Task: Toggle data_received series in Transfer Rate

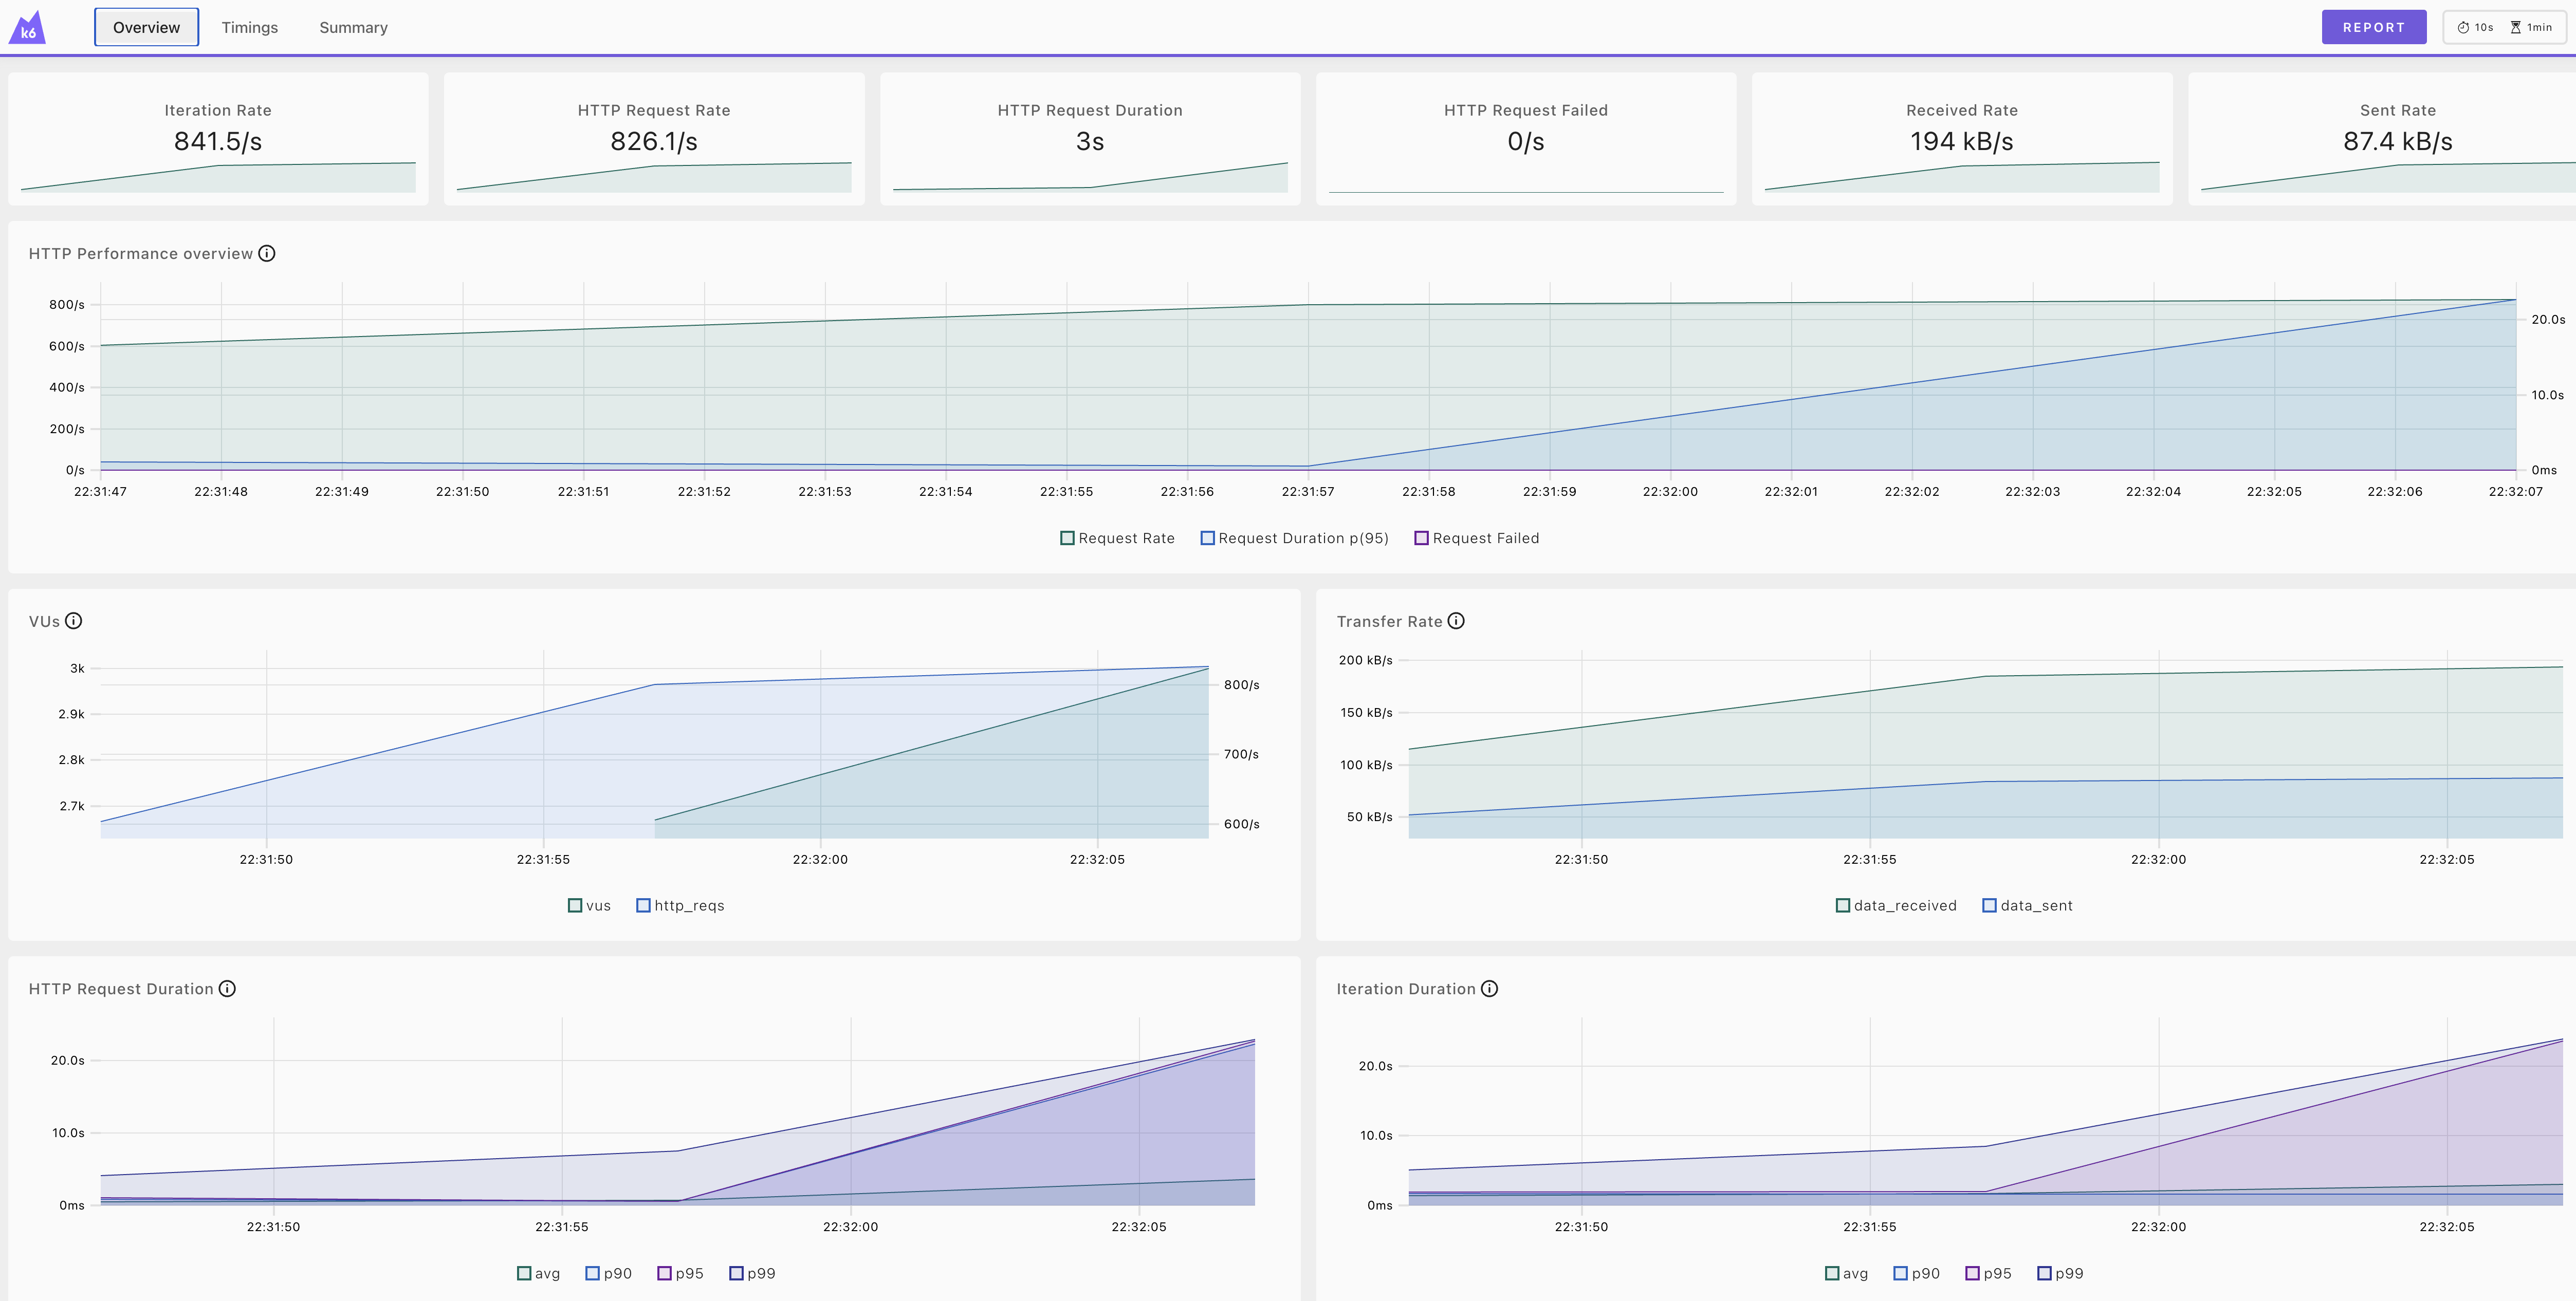Action: [x=1896, y=906]
